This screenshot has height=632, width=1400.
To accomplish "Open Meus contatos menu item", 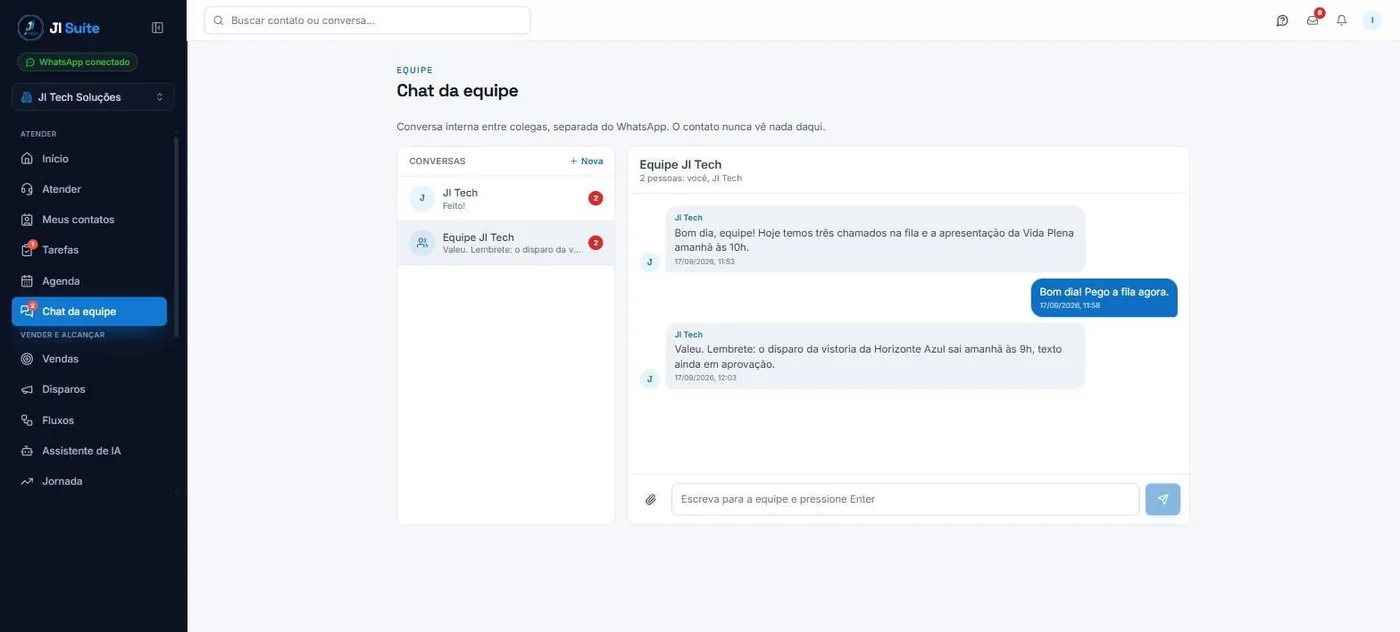I will pyautogui.click(x=89, y=219).
